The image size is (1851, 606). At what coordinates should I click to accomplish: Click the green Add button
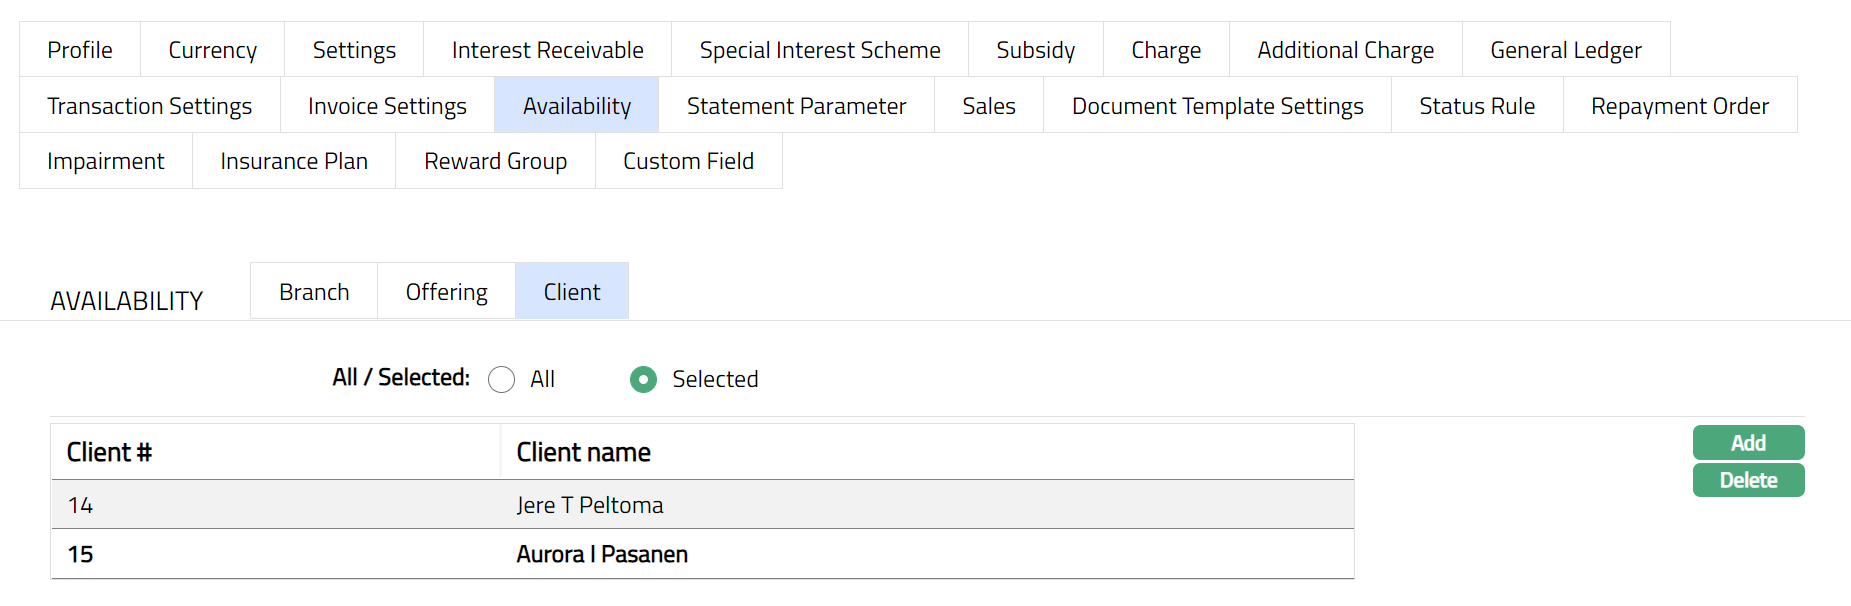coord(1748,443)
